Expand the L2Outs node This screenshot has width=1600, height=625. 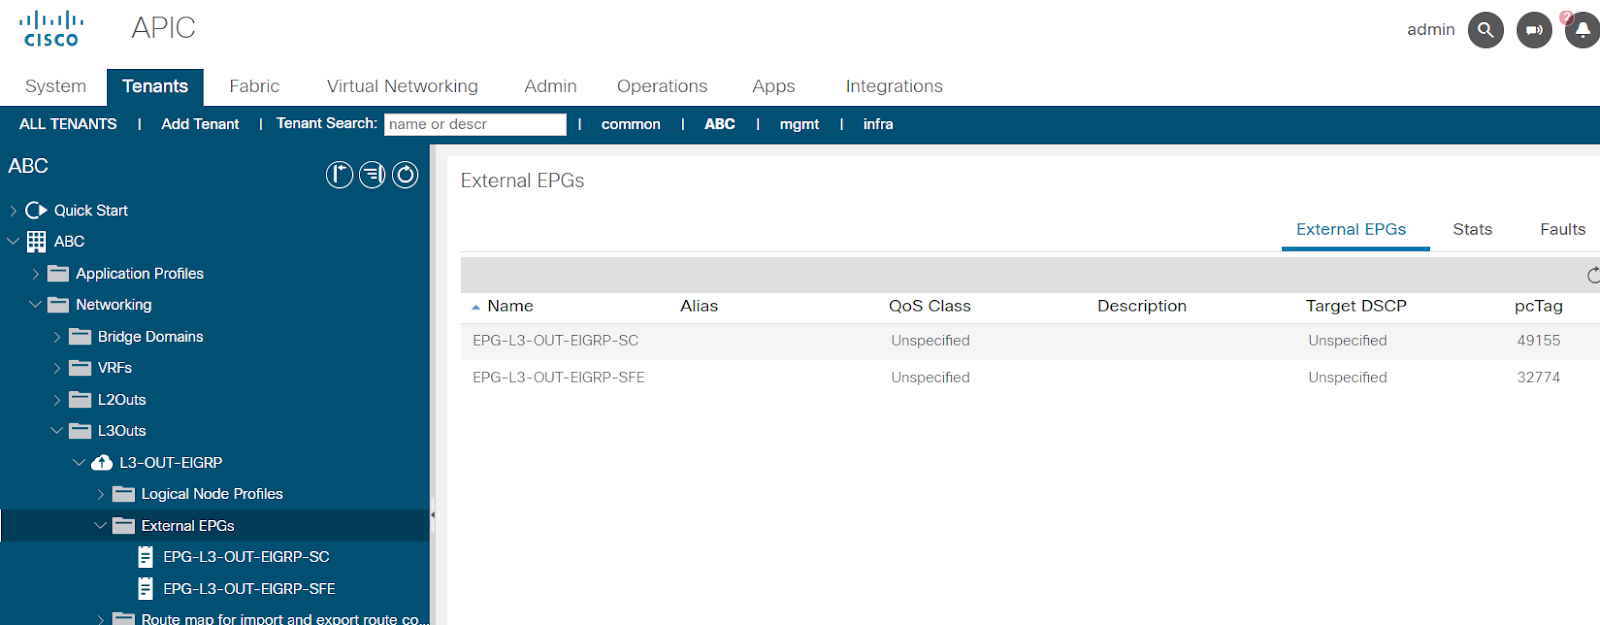pyautogui.click(x=57, y=400)
